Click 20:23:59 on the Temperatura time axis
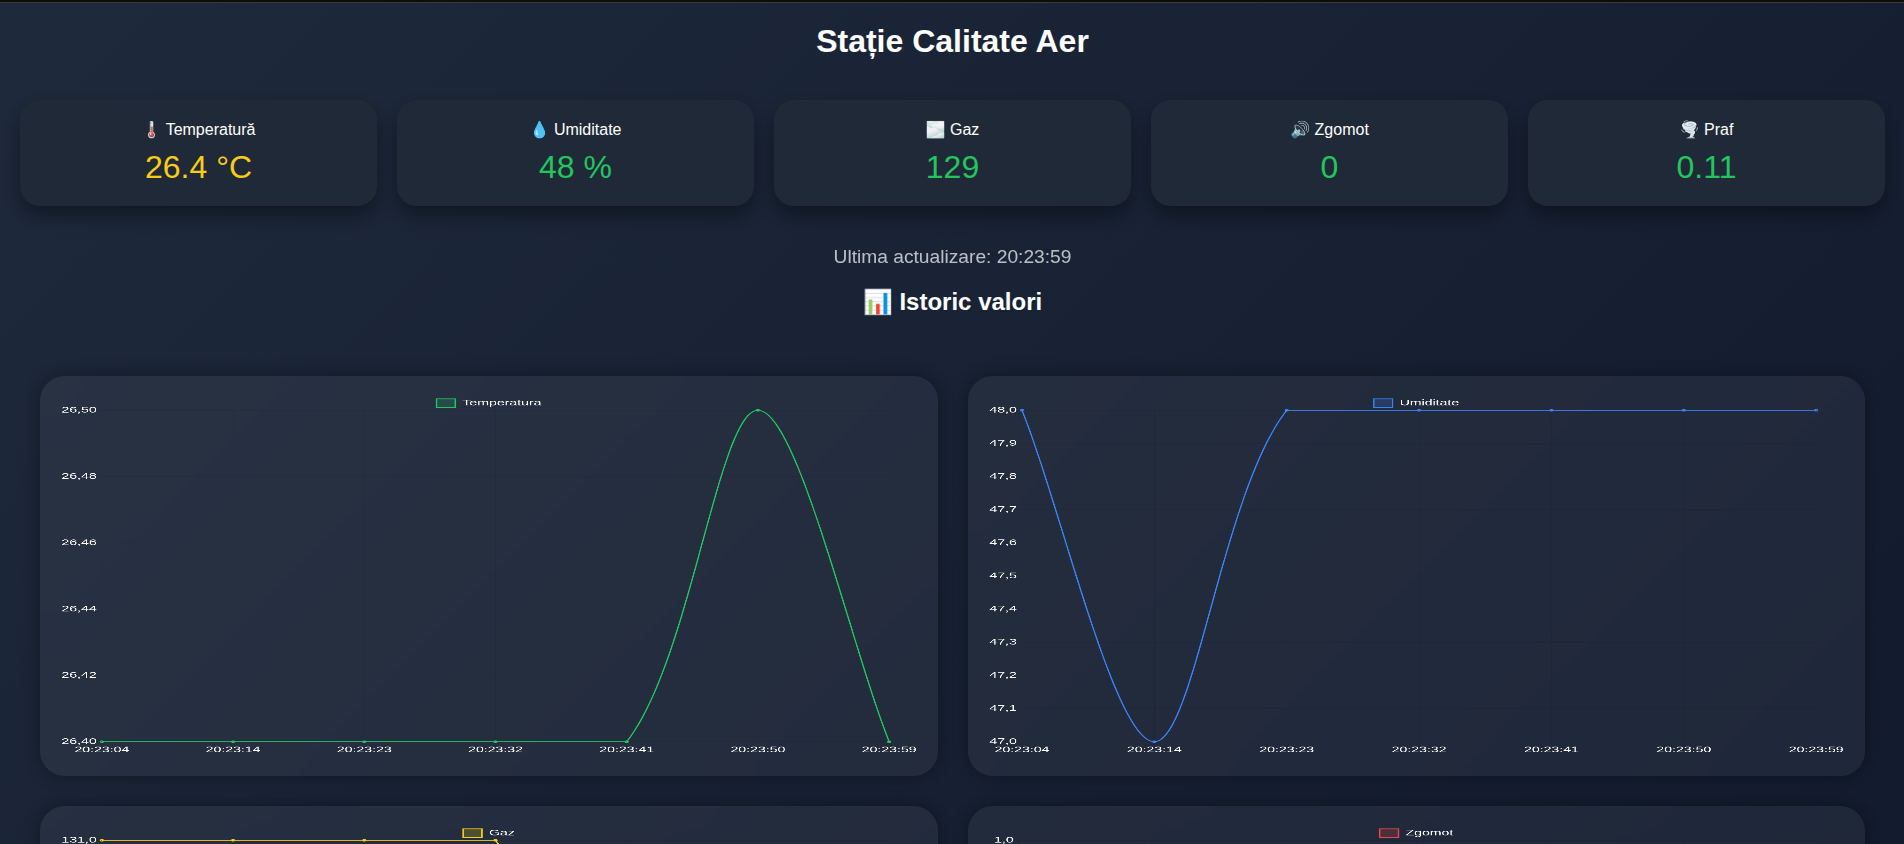Screen dimensions: 1904x844 (x=889, y=749)
